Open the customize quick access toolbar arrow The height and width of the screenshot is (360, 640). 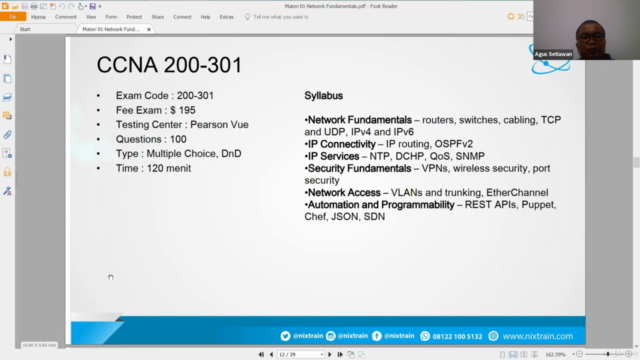pyautogui.click(x=100, y=7)
